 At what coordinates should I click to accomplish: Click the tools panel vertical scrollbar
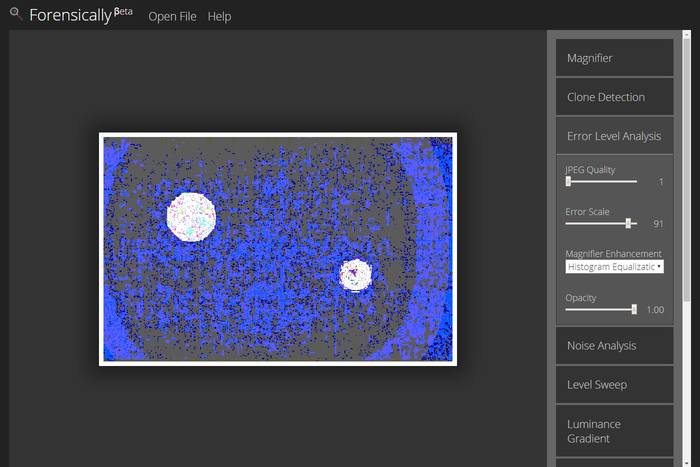pos(687,170)
